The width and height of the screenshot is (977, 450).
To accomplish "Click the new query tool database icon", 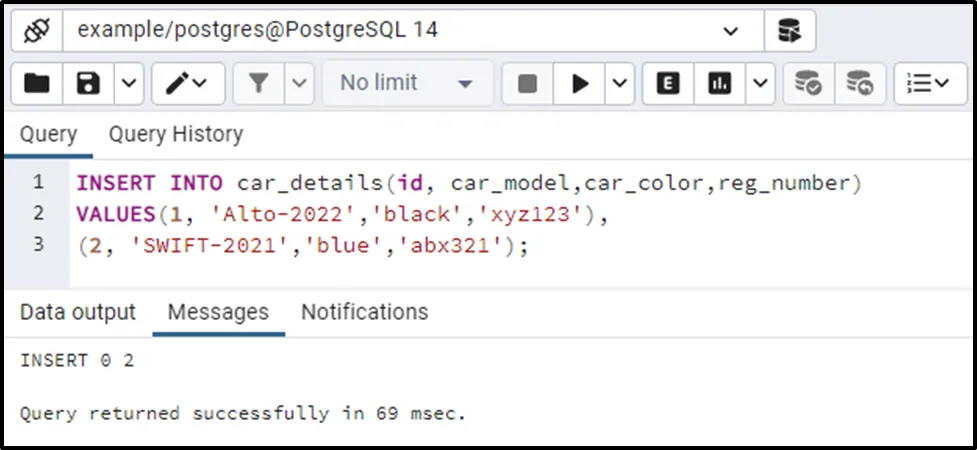I will pyautogui.click(x=789, y=30).
